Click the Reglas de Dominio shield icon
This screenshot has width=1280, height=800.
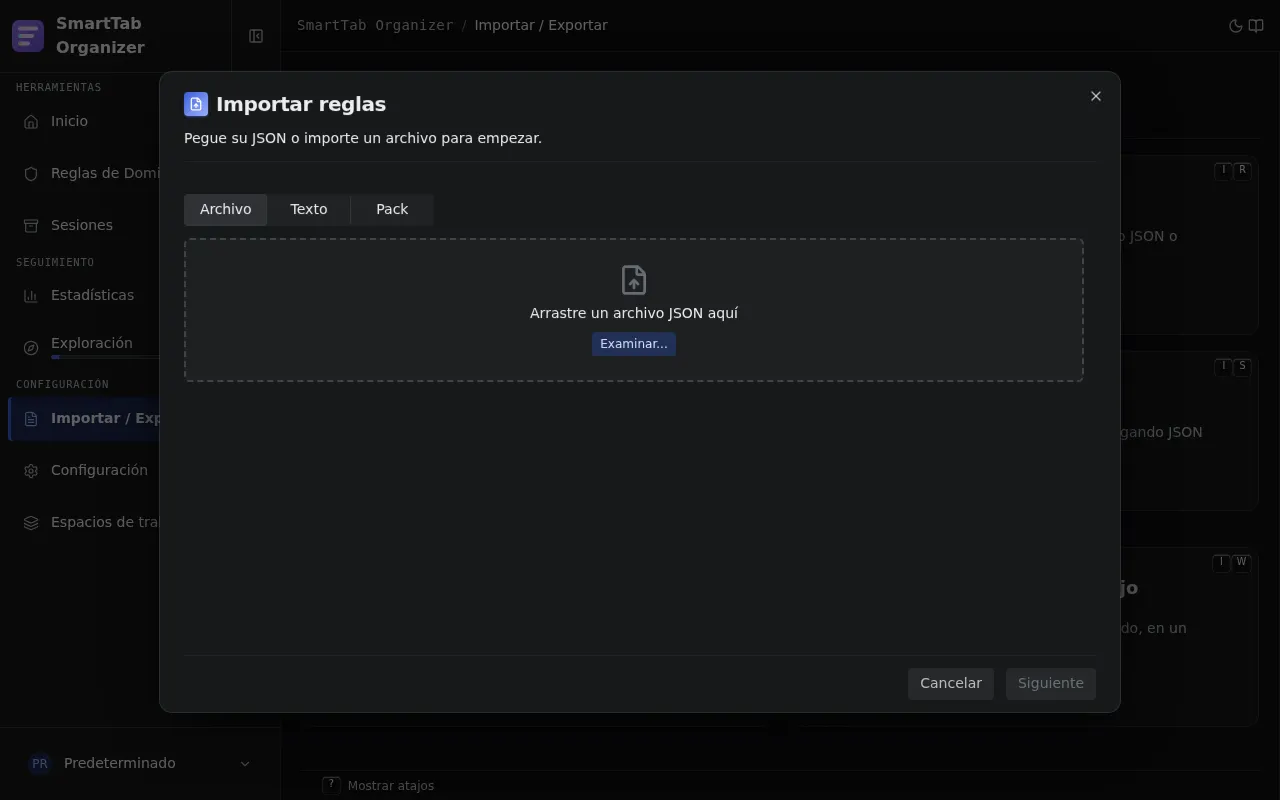[31, 173]
